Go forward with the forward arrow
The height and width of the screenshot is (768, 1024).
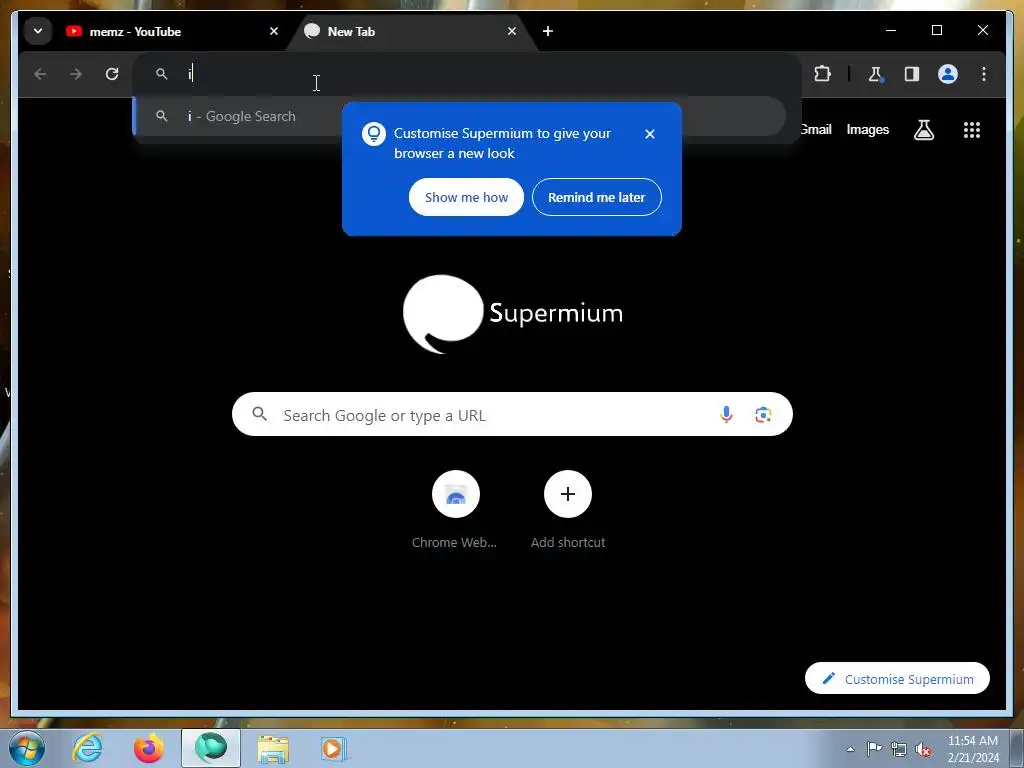click(x=76, y=74)
